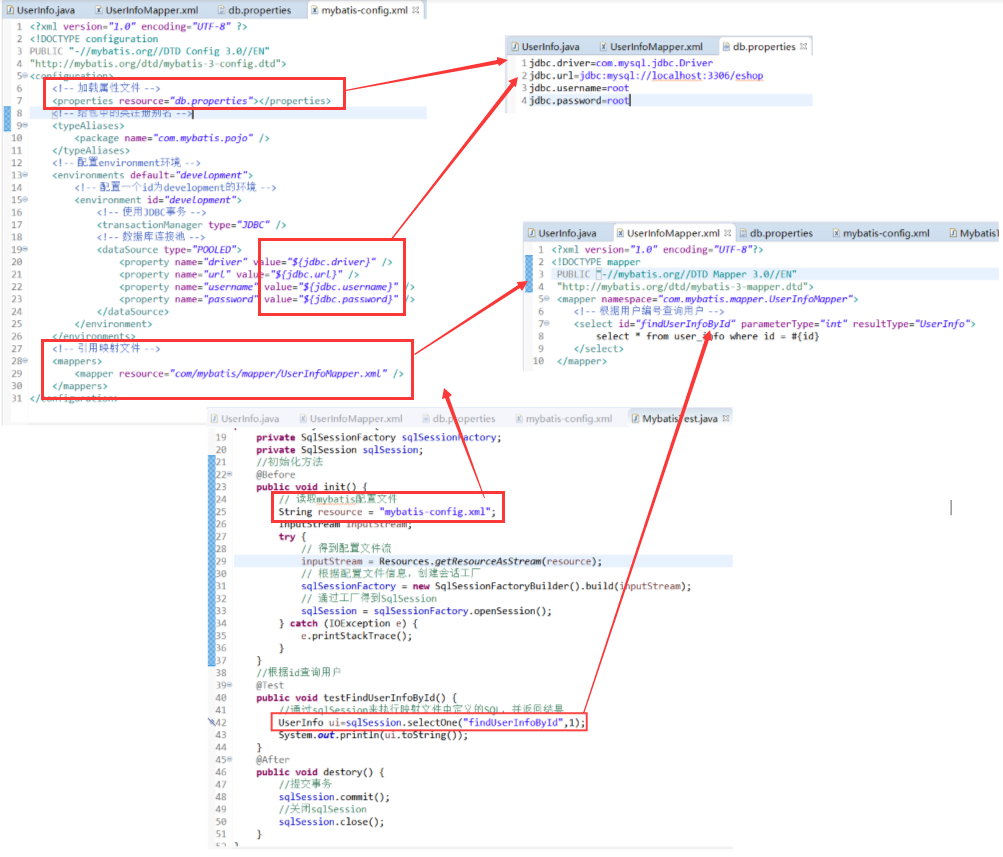1003x857 pixels.
Task: Collapse the environment fold at line 15
Action: pos(25,200)
